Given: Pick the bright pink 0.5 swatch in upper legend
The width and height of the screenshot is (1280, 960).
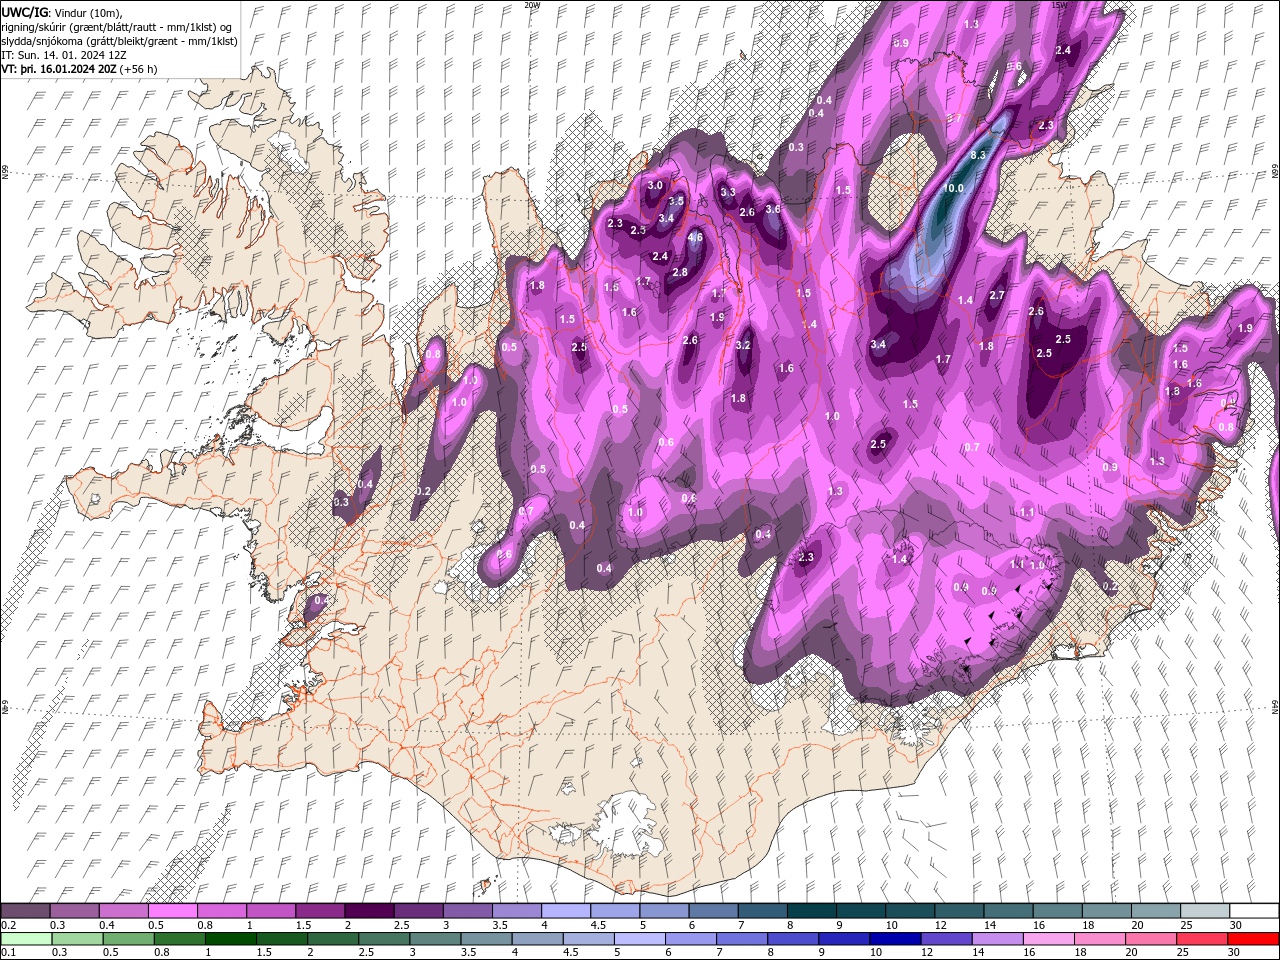Looking at the screenshot, I should (172, 911).
